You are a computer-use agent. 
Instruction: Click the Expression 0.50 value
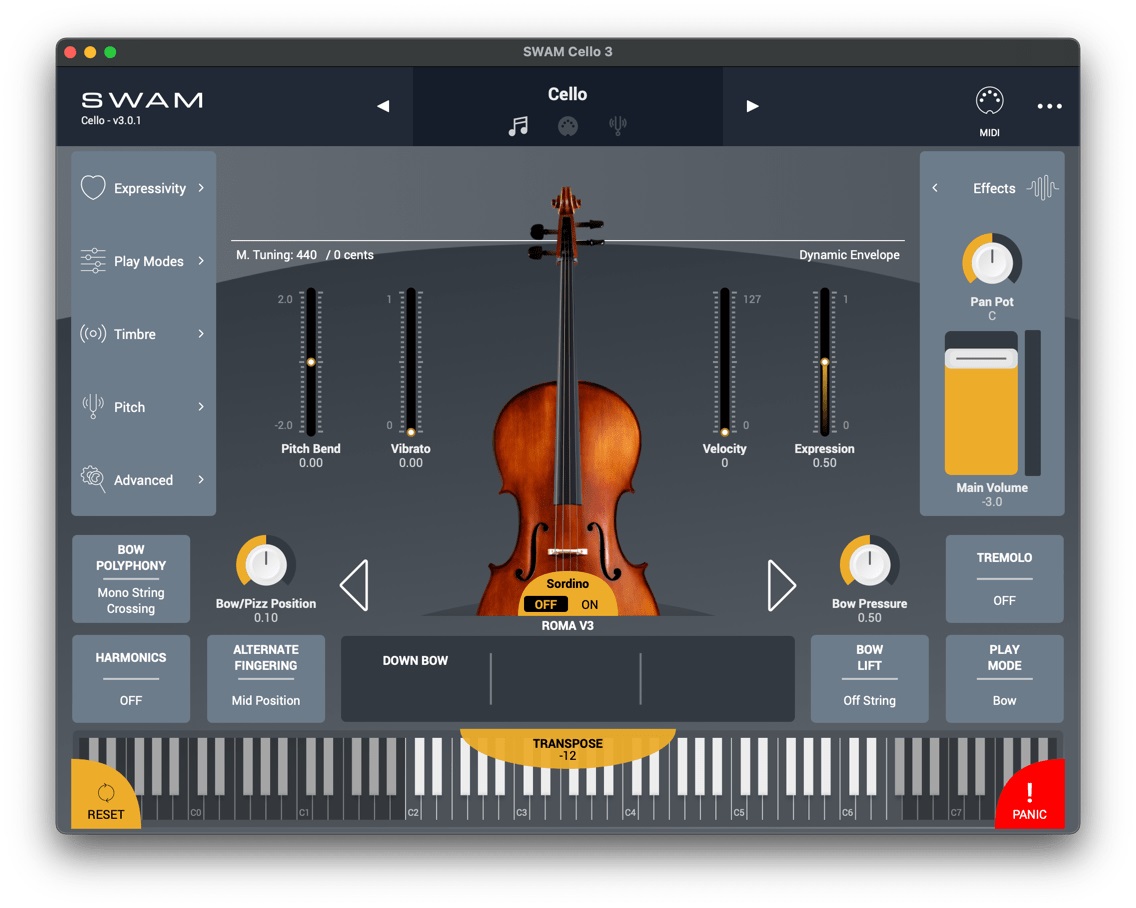click(824, 463)
